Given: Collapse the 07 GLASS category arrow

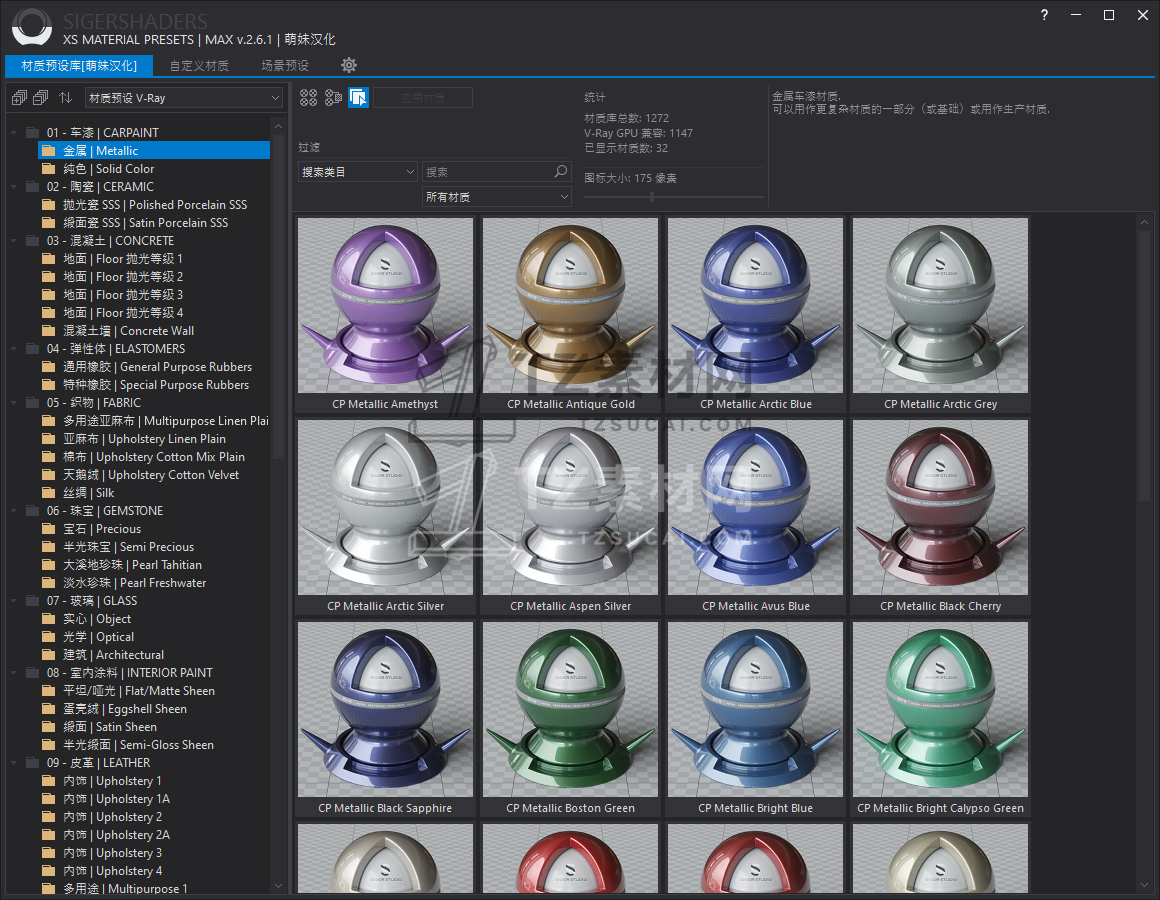Looking at the screenshot, I should (x=13, y=601).
